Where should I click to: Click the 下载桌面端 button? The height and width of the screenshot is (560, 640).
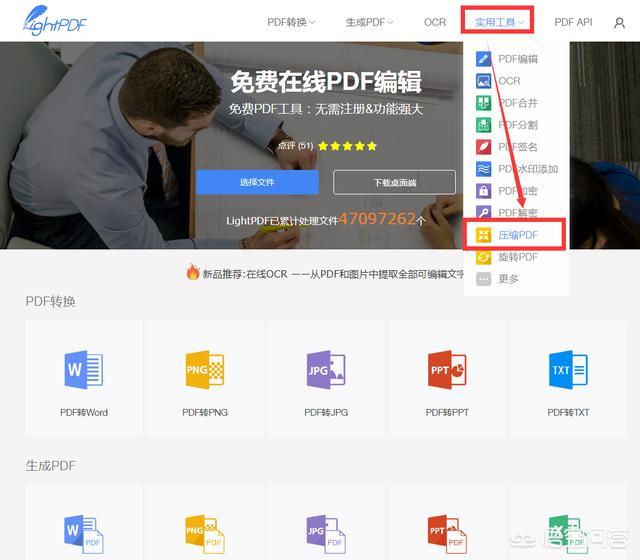tap(394, 182)
